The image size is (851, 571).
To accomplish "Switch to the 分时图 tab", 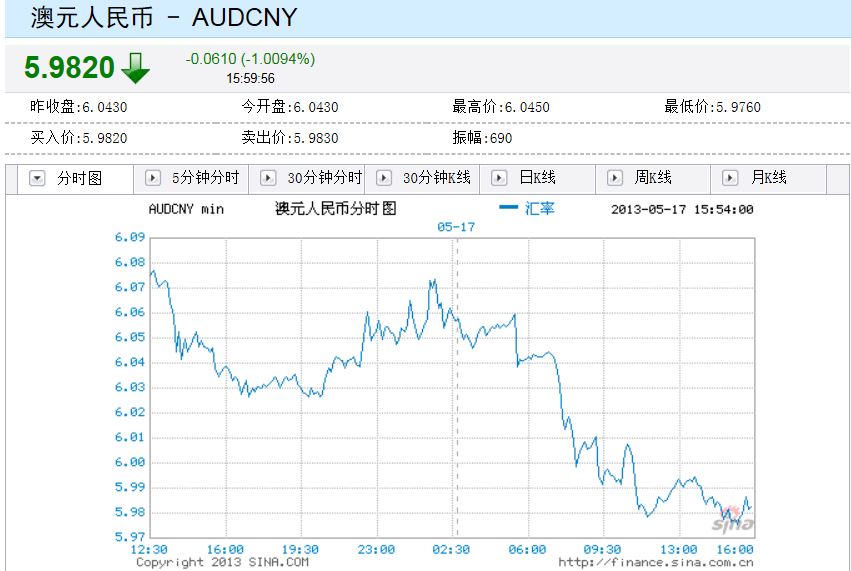I will 75,179.
